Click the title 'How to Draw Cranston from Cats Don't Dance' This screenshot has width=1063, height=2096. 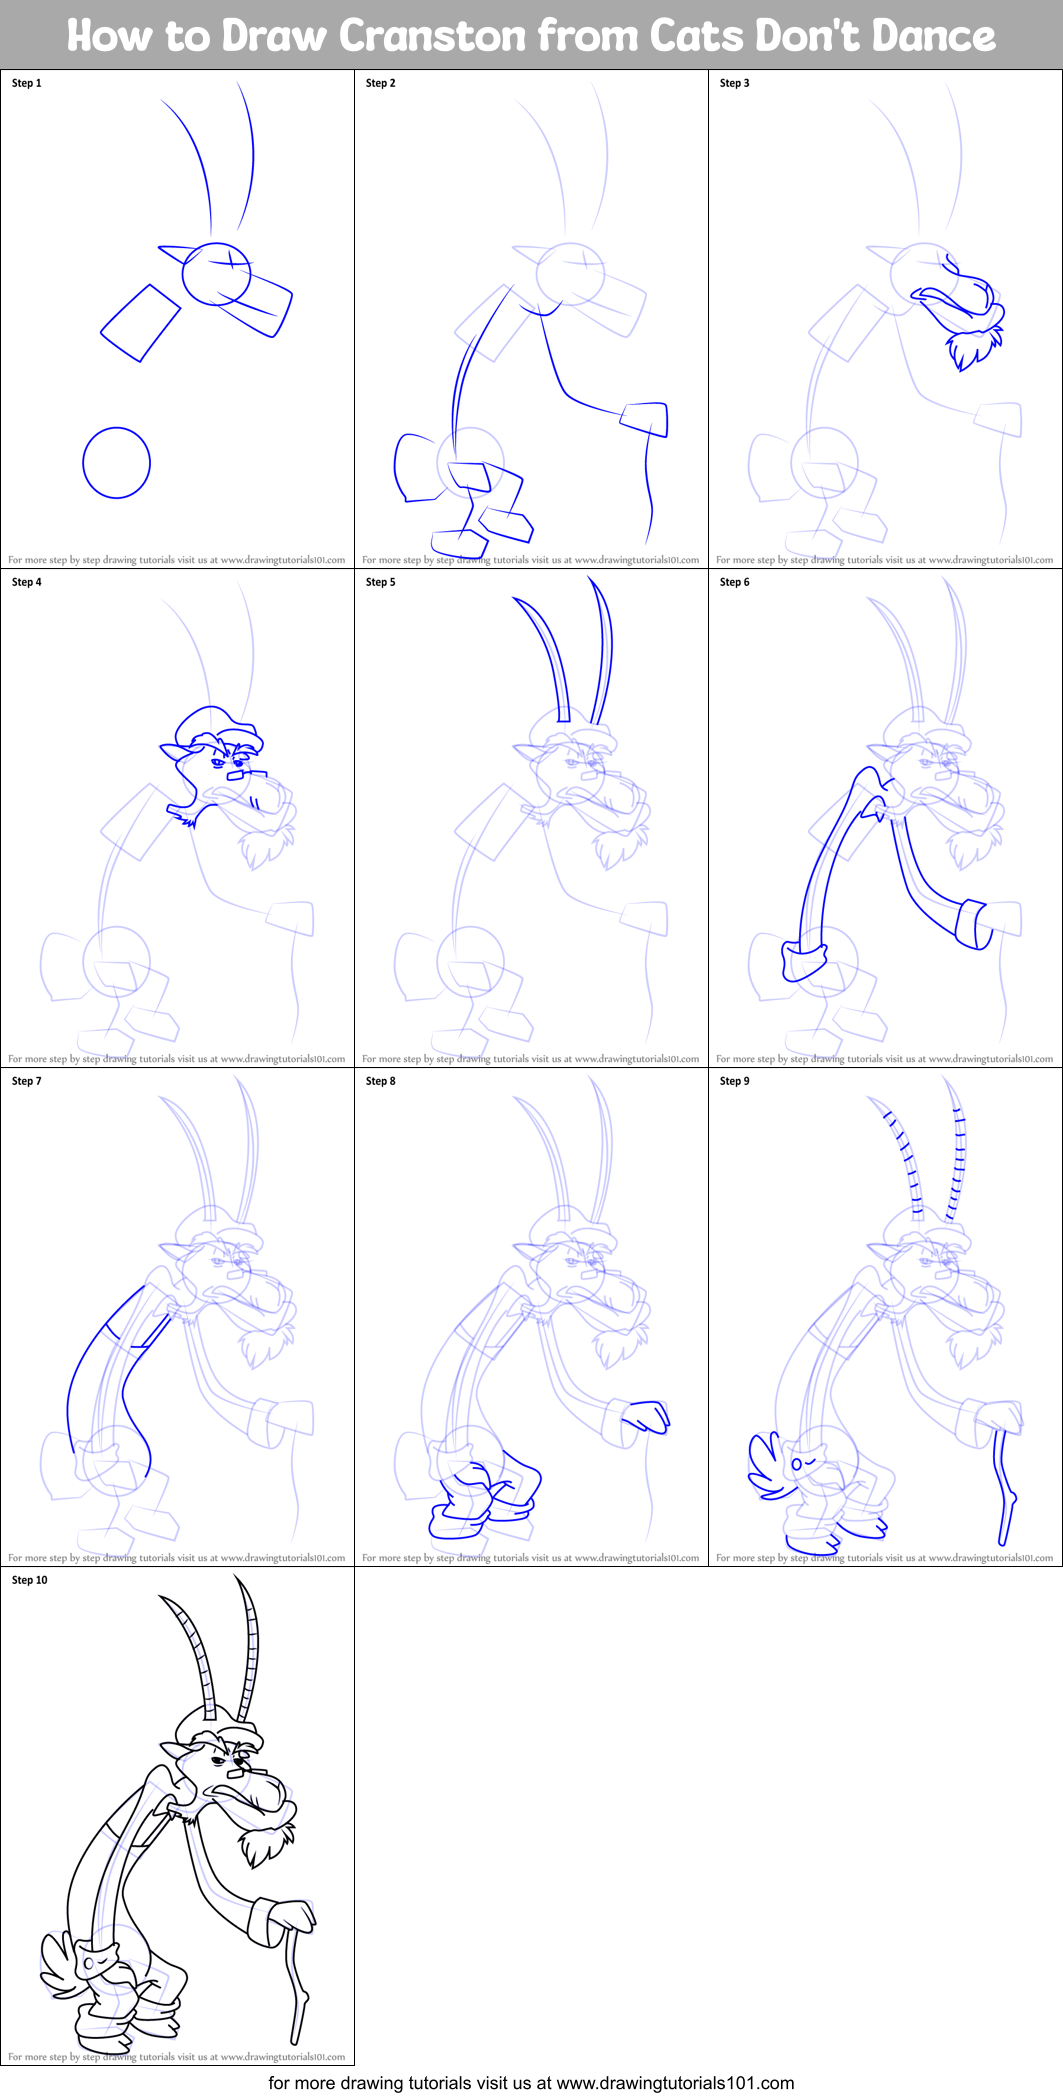click(x=531, y=36)
